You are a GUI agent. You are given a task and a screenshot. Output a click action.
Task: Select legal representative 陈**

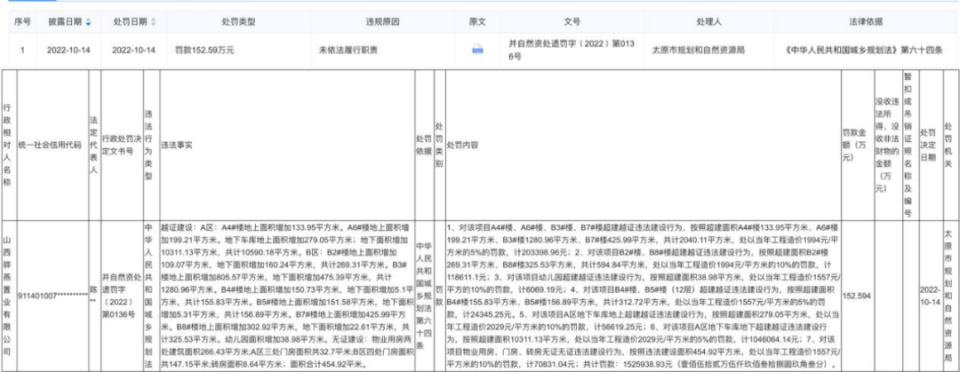(94, 296)
